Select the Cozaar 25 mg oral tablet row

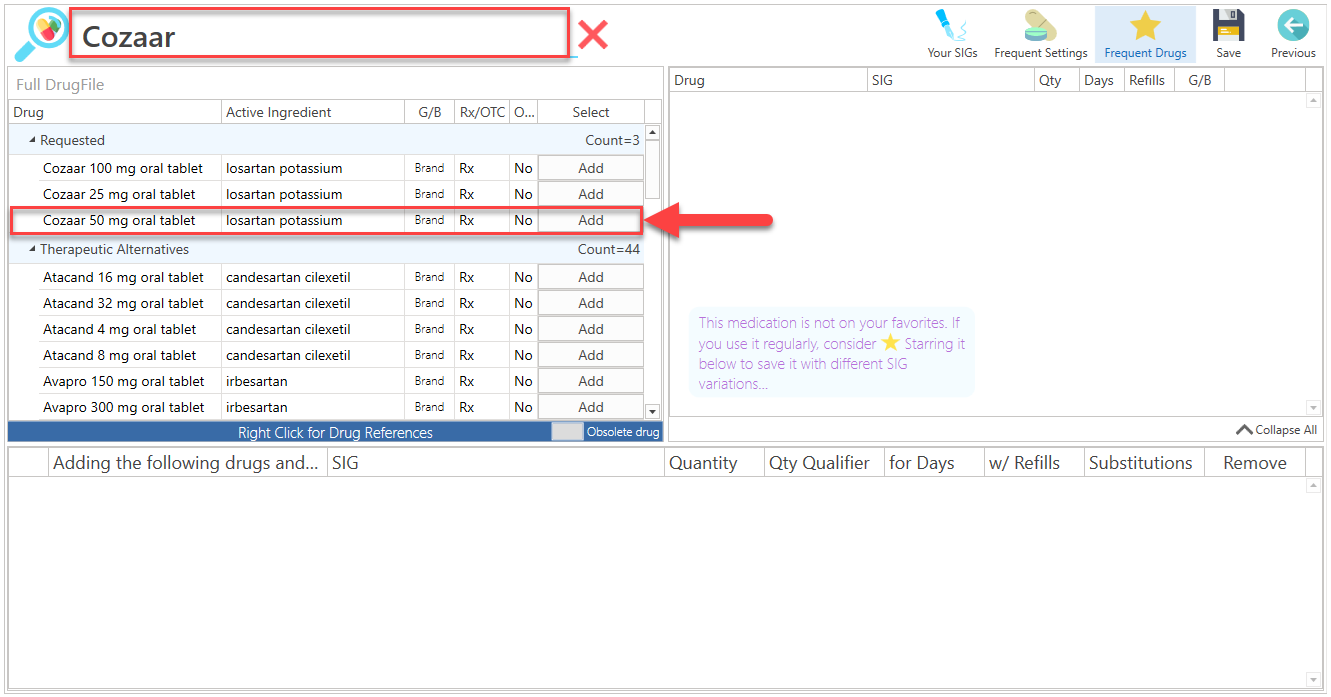click(326, 194)
